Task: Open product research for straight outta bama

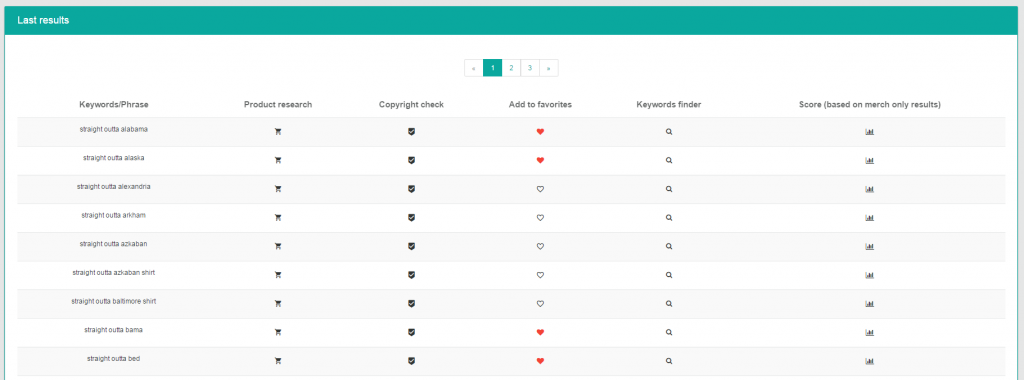Action: pyautogui.click(x=278, y=332)
